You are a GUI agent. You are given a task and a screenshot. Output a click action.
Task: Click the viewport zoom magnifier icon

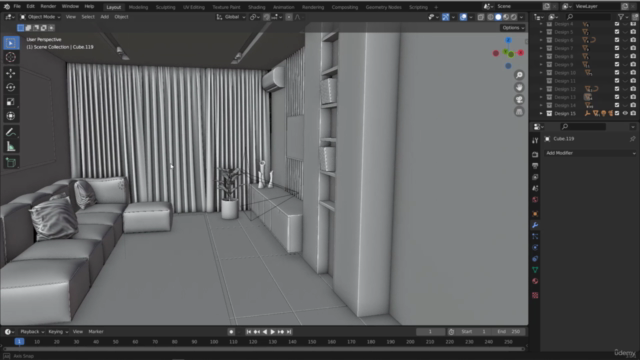(x=519, y=75)
